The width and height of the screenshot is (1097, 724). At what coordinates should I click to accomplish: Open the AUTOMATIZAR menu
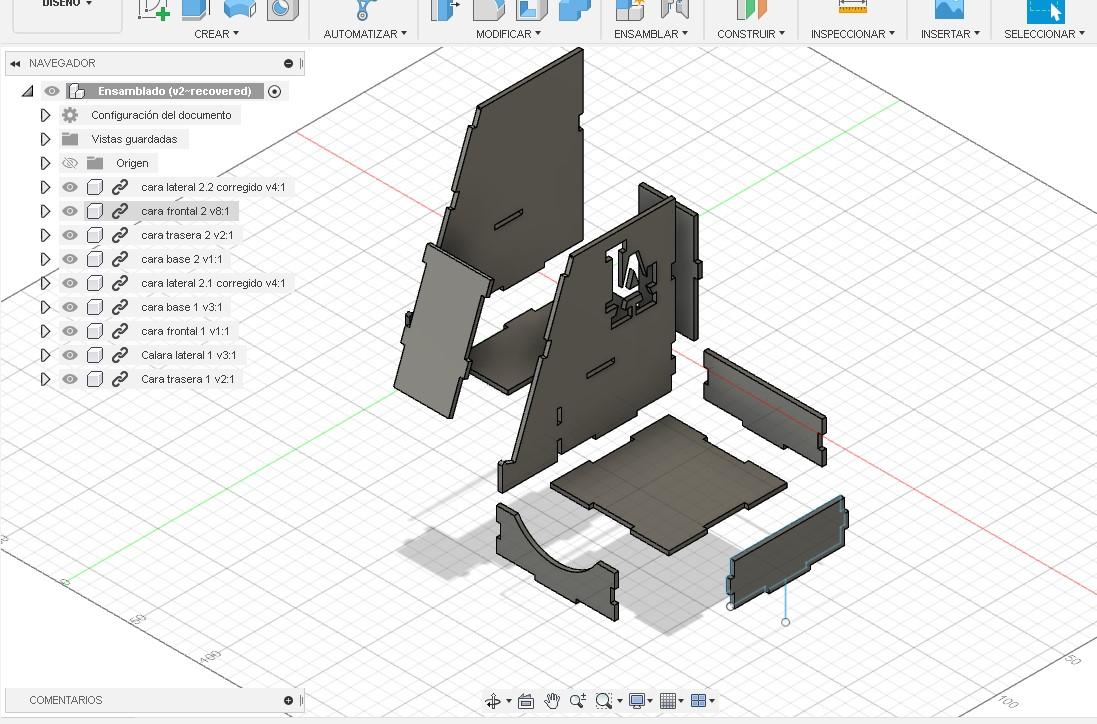pyautogui.click(x=365, y=34)
